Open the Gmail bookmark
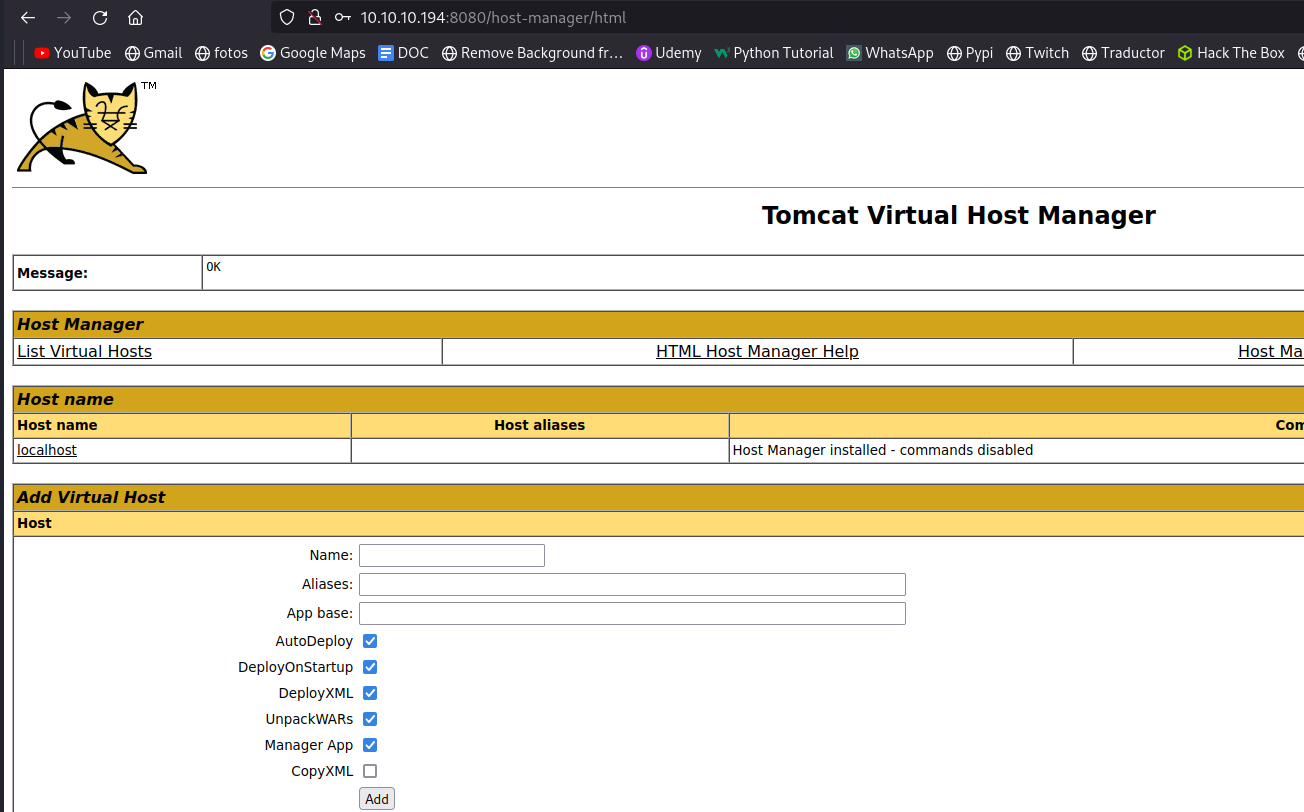 [153, 53]
